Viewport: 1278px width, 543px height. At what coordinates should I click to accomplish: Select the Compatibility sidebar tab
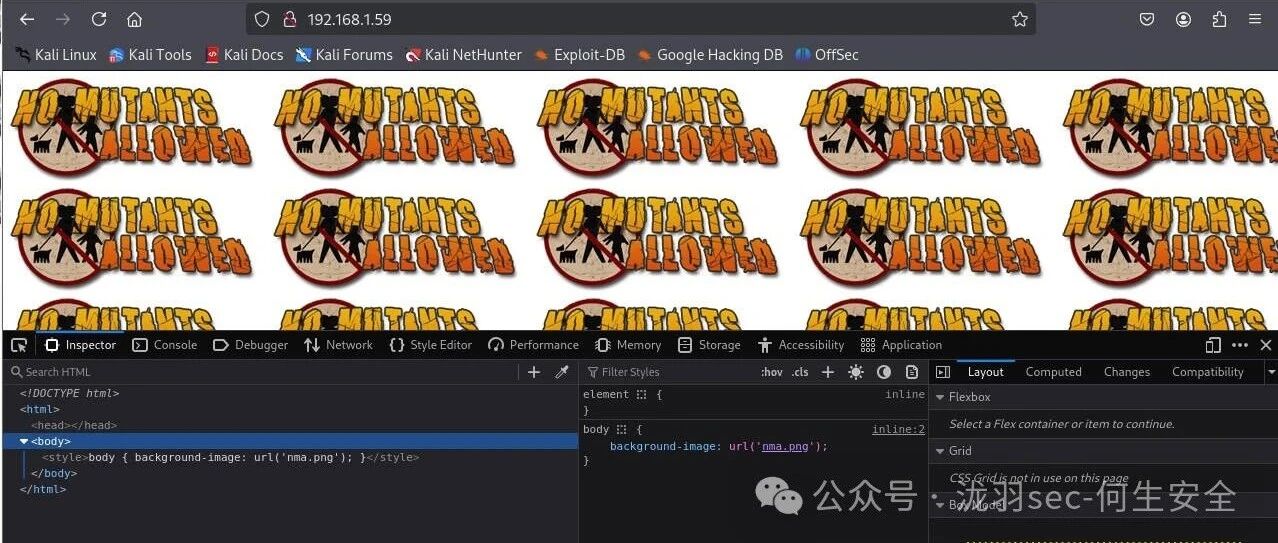(x=1208, y=372)
